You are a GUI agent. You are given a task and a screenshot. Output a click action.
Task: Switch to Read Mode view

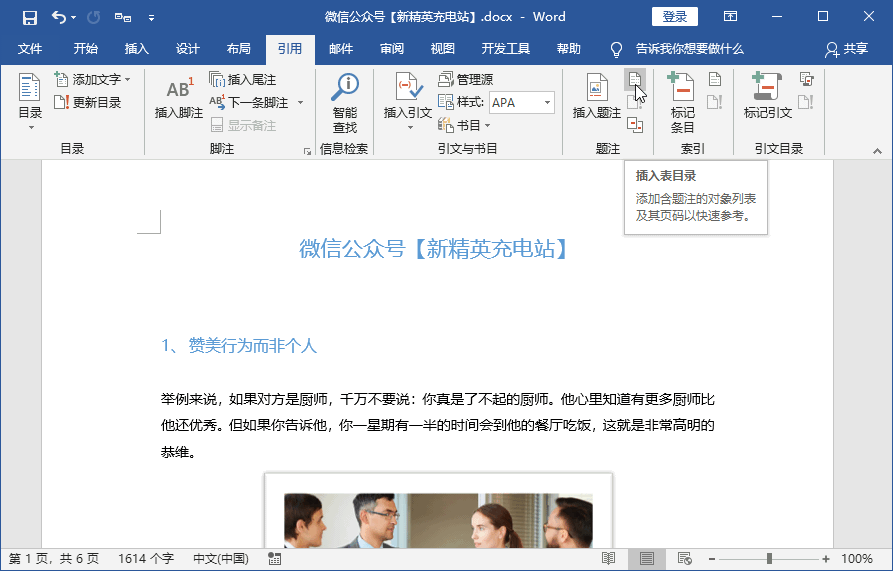pyautogui.click(x=609, y=559)
